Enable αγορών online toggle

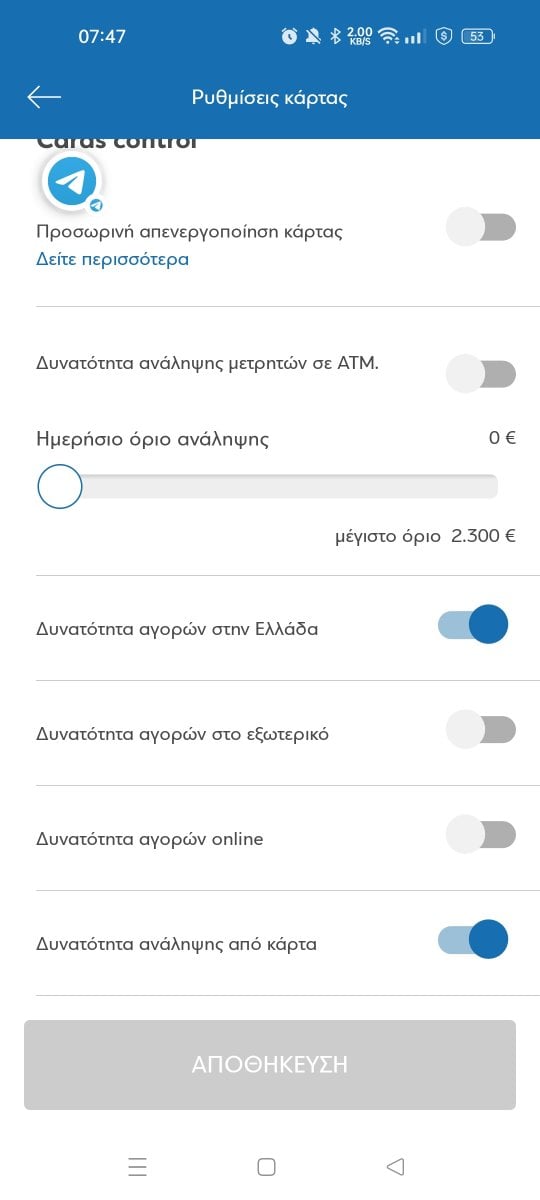pyautogui.click(x=481, y=834)
